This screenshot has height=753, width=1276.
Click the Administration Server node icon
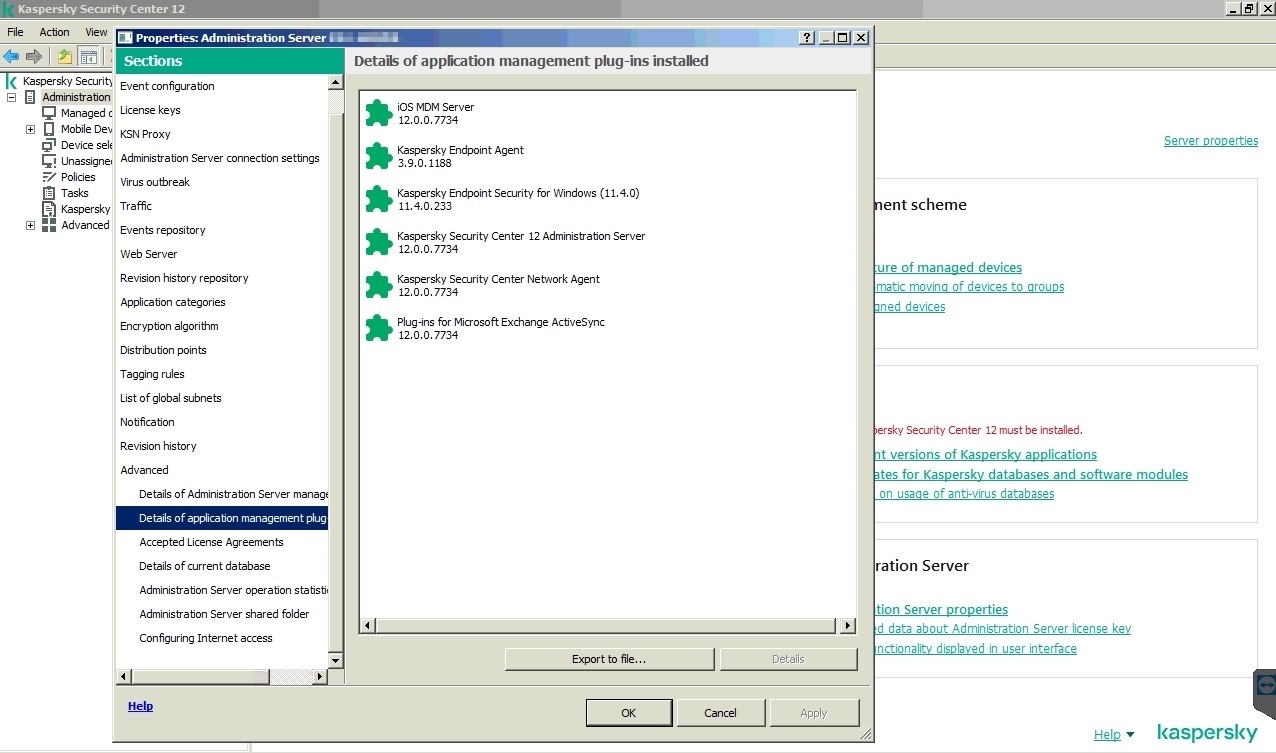click(30, 97)
